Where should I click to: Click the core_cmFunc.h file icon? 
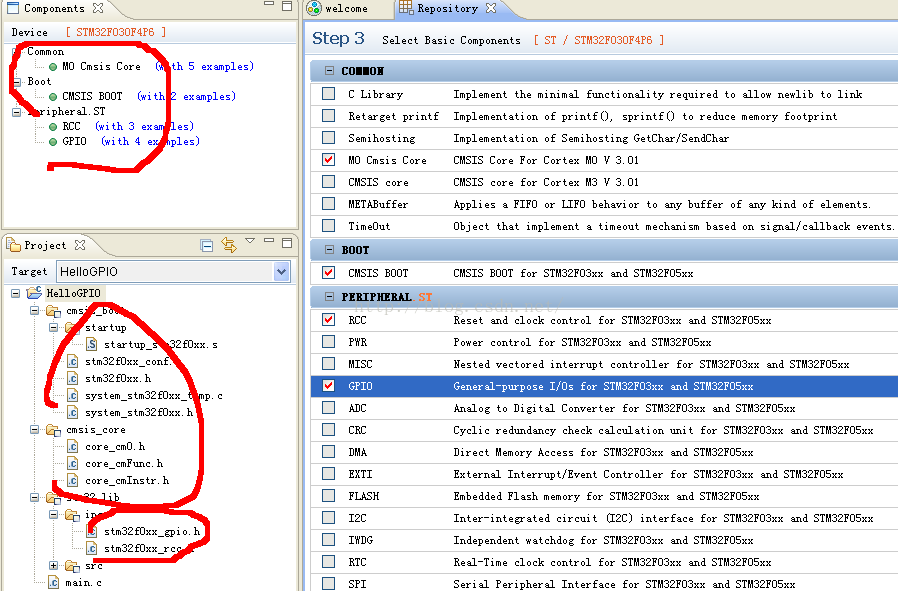pos(73,463)
